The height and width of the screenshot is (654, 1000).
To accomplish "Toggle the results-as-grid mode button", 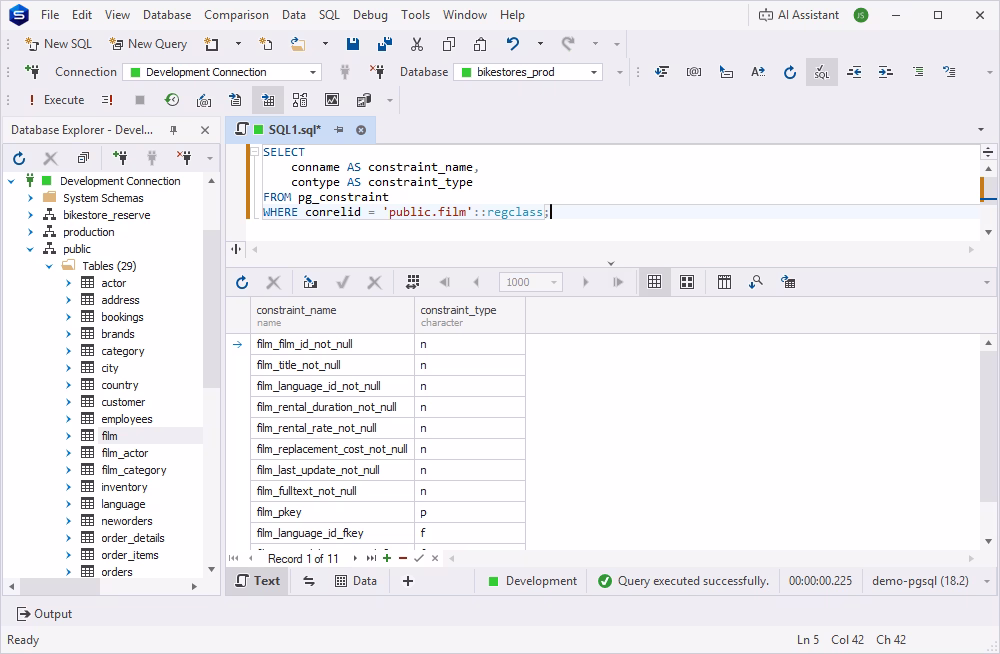I will pos(268,100).
